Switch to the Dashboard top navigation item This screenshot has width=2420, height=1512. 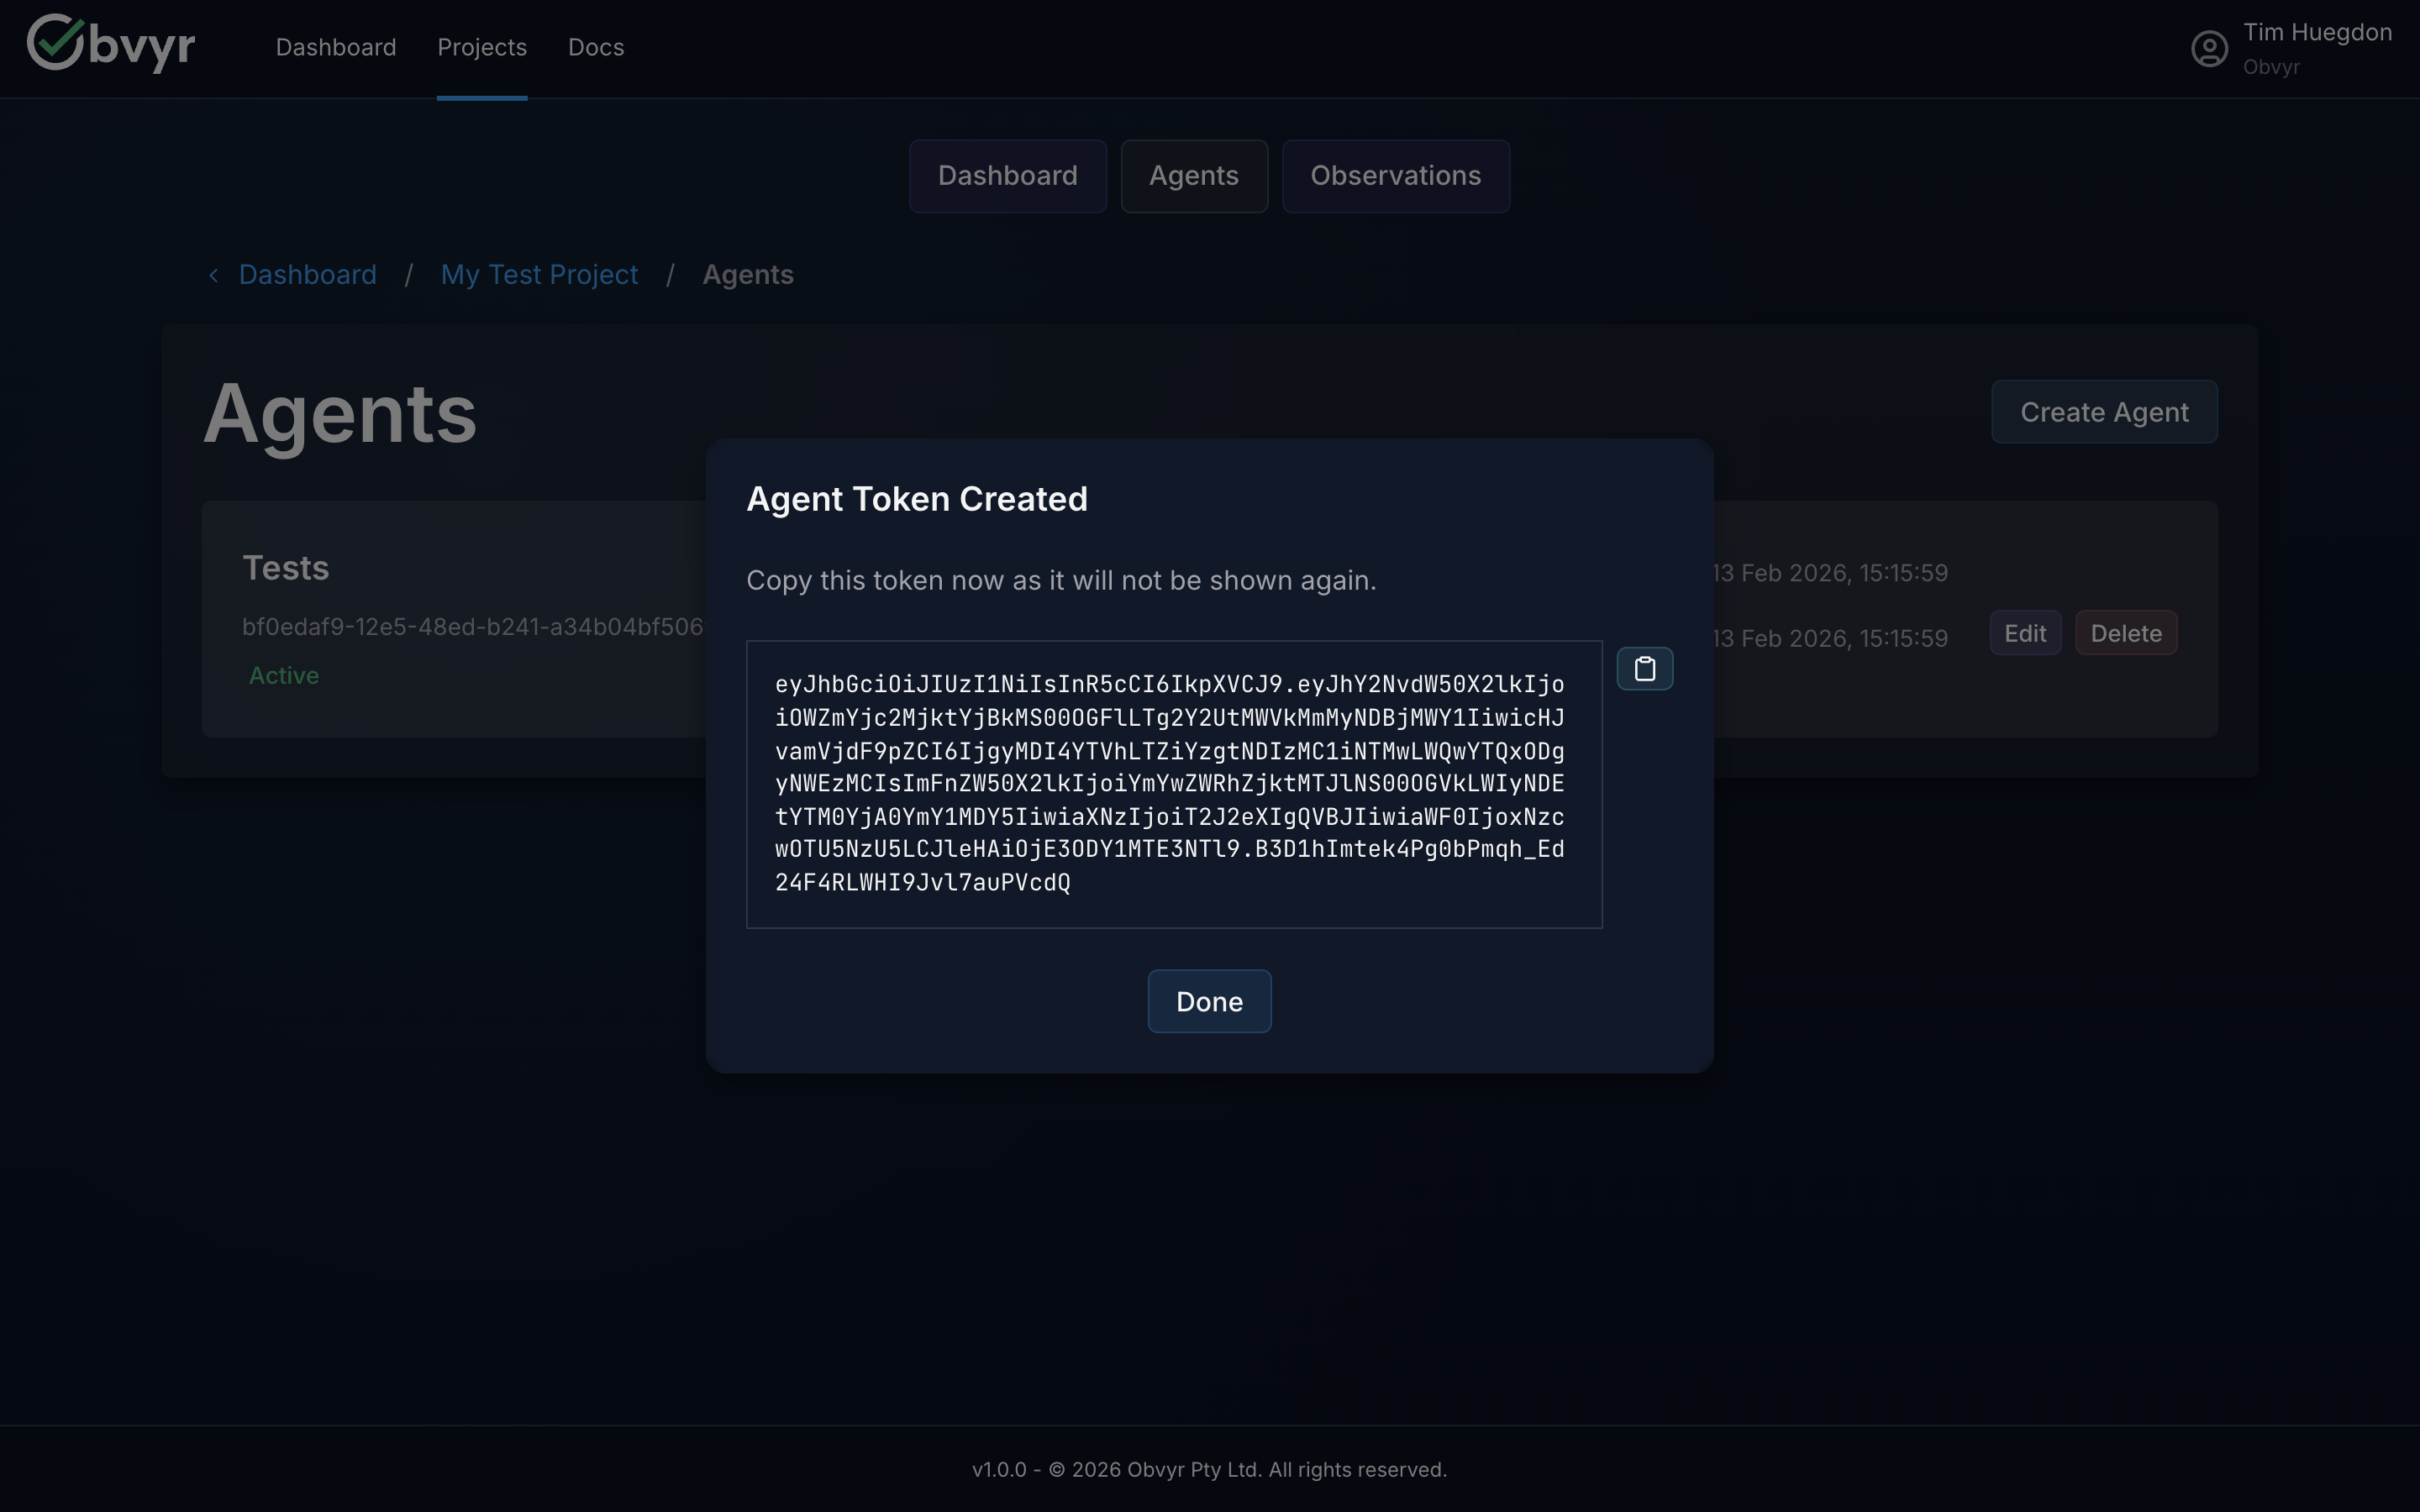(335, 47)
